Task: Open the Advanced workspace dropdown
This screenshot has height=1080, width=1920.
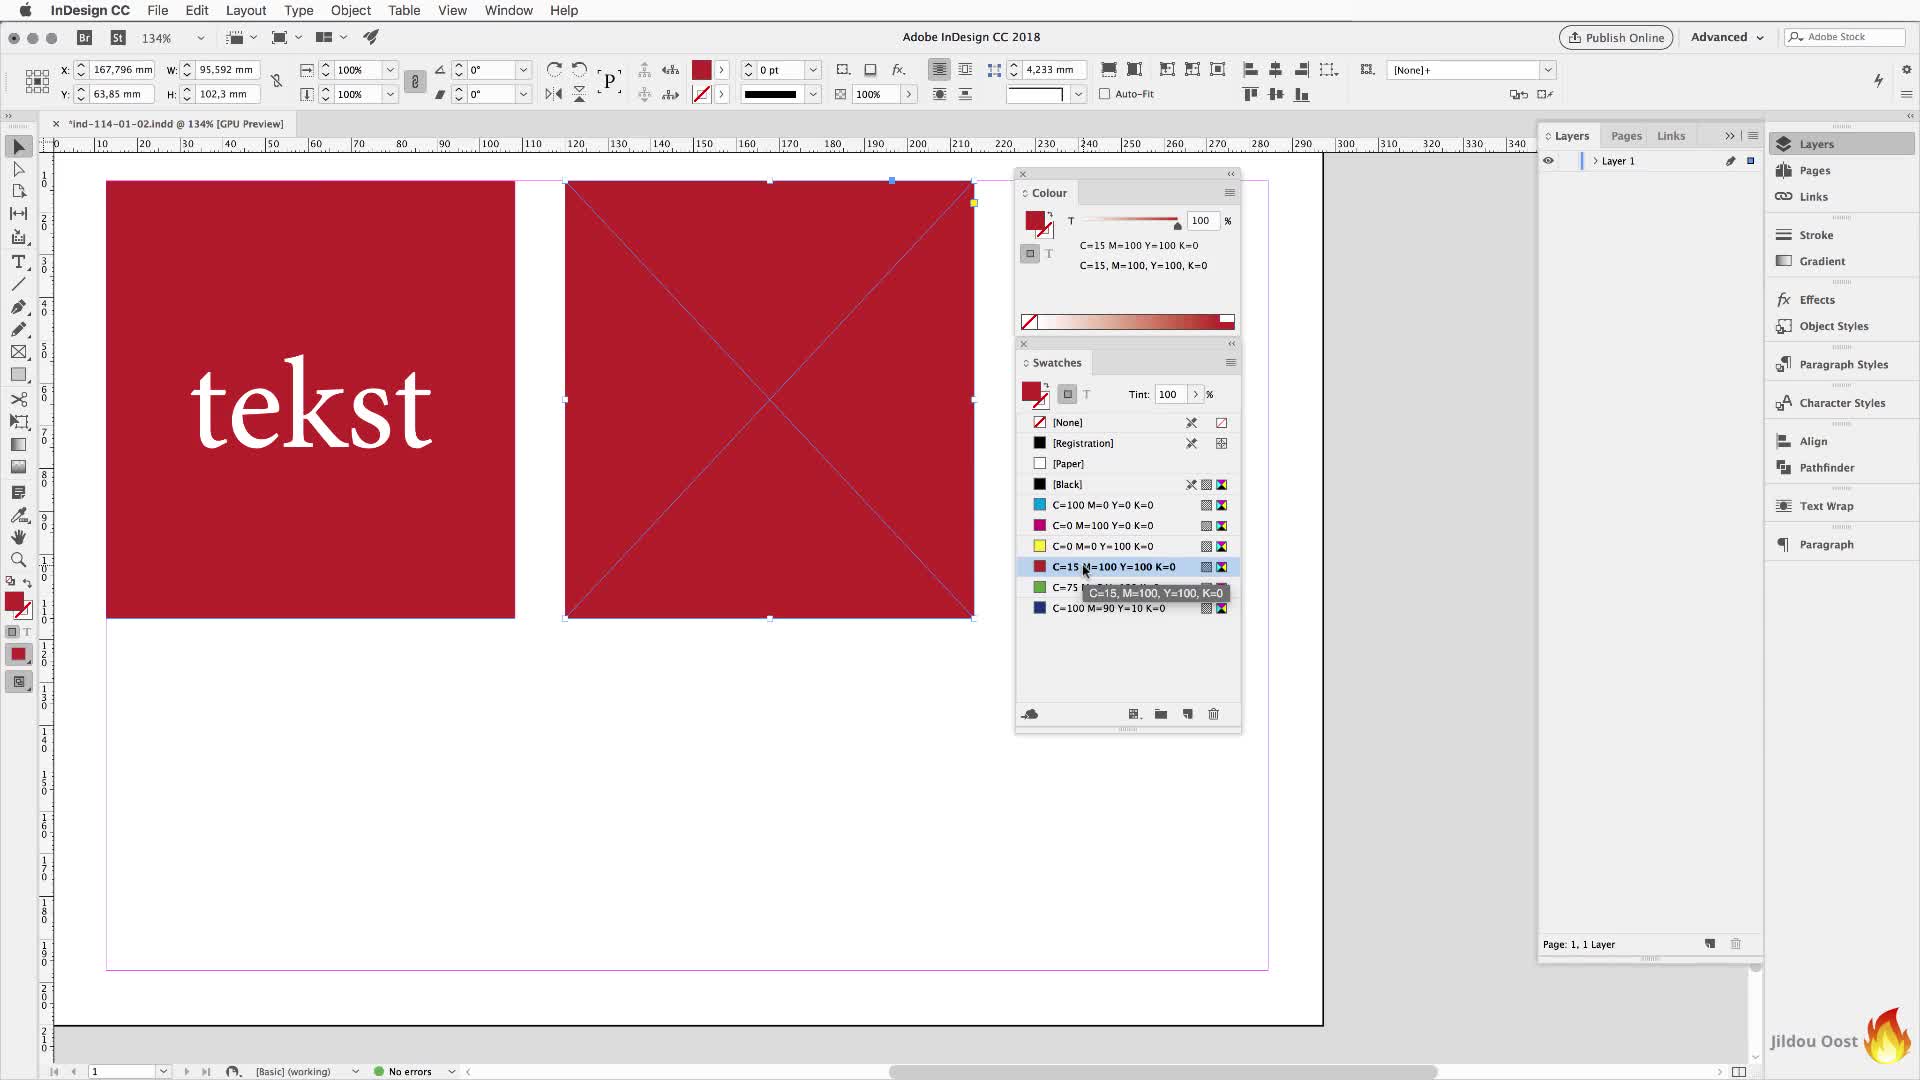Action: 1727,37
